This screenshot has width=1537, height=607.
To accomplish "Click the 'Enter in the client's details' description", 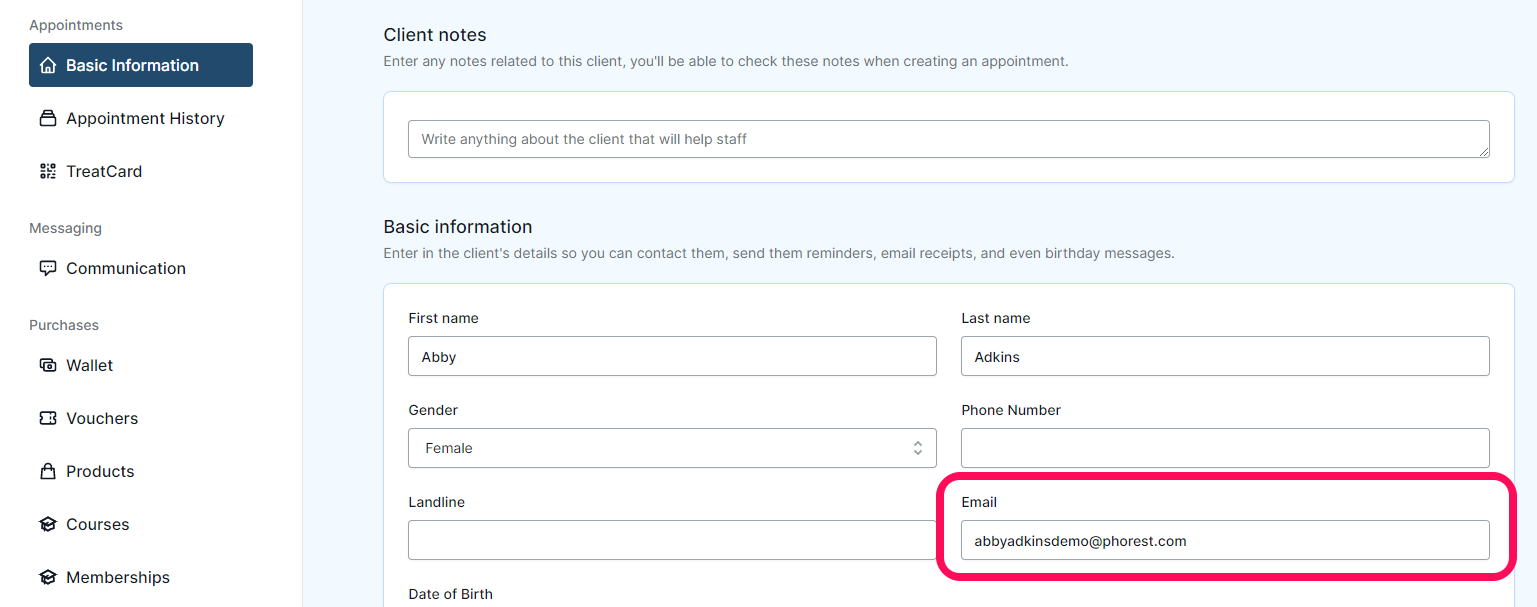I will (x=779, y=254).
